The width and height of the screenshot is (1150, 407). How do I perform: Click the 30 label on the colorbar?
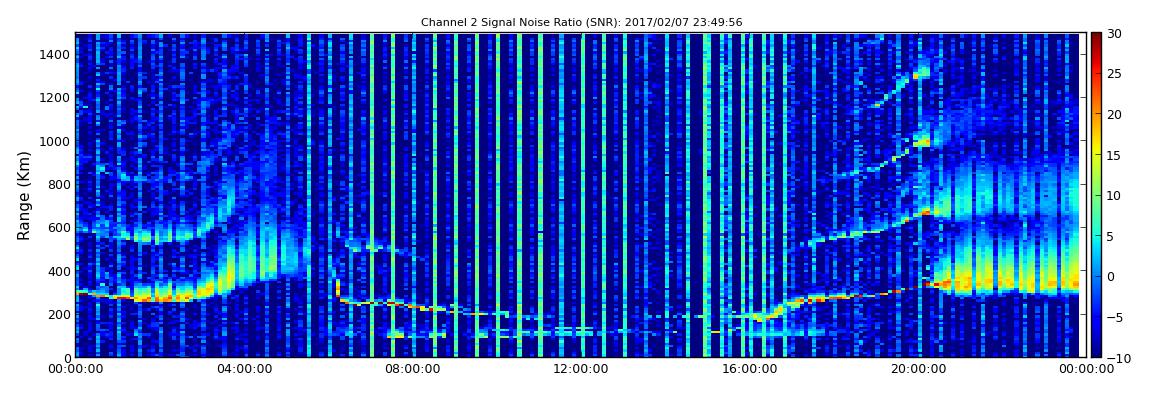pos(1115,34)
